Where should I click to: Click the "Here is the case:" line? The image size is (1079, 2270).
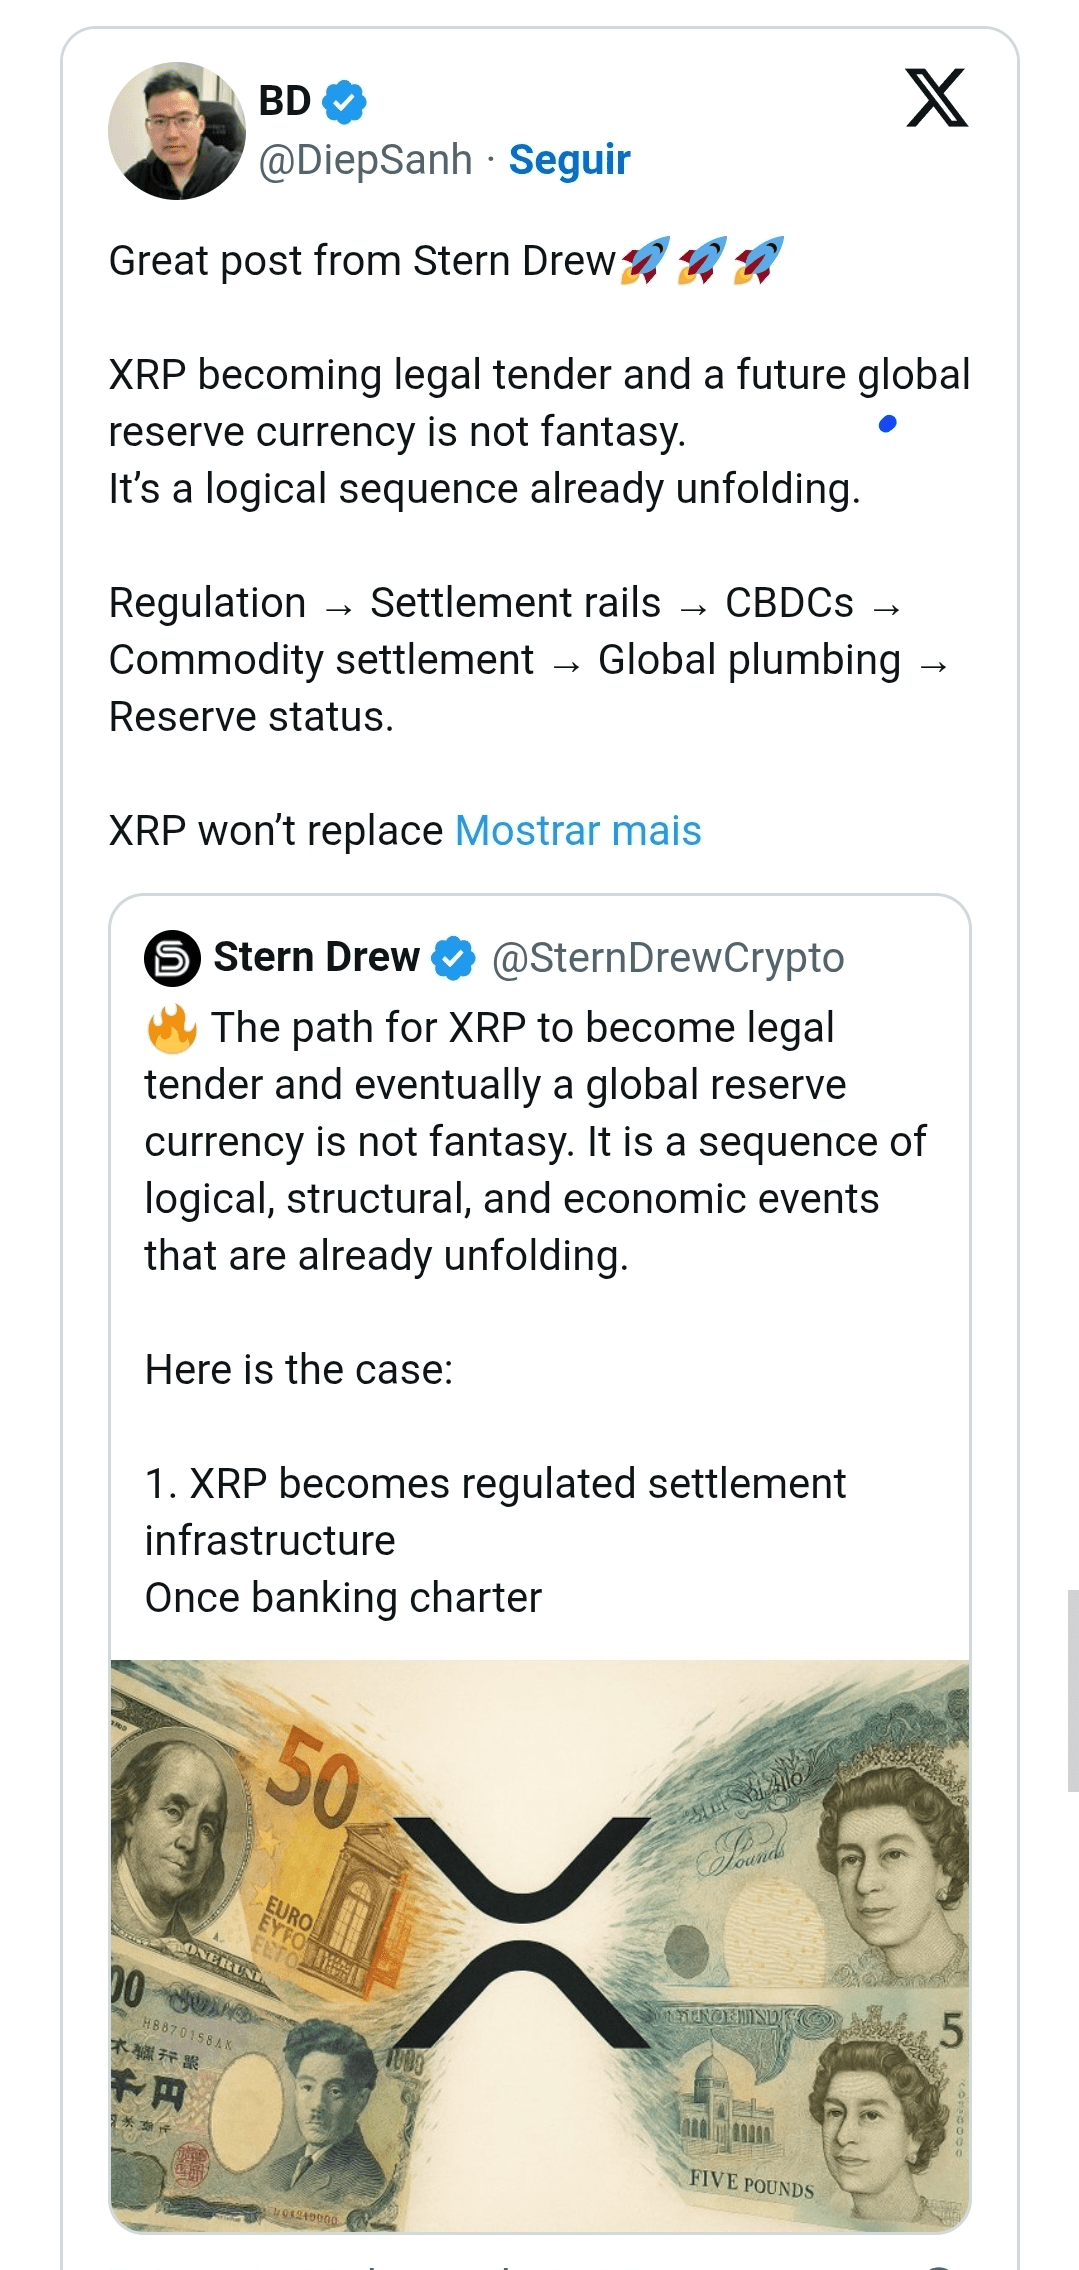click(299, 1370)
